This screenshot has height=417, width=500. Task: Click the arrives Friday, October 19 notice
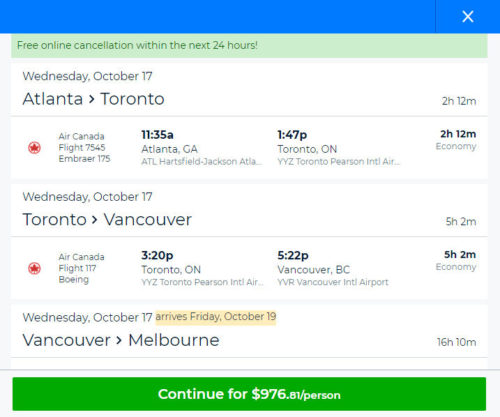tap(216, 316)
